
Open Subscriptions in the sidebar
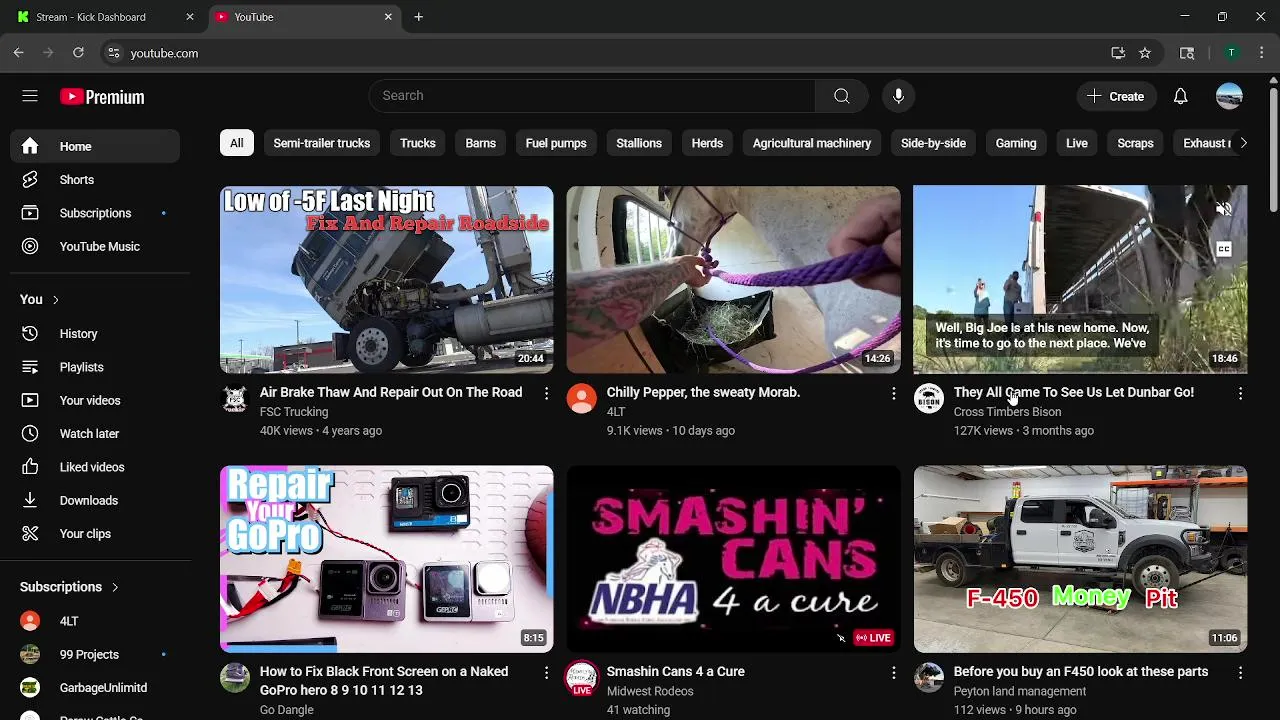(x=95, y=213)
